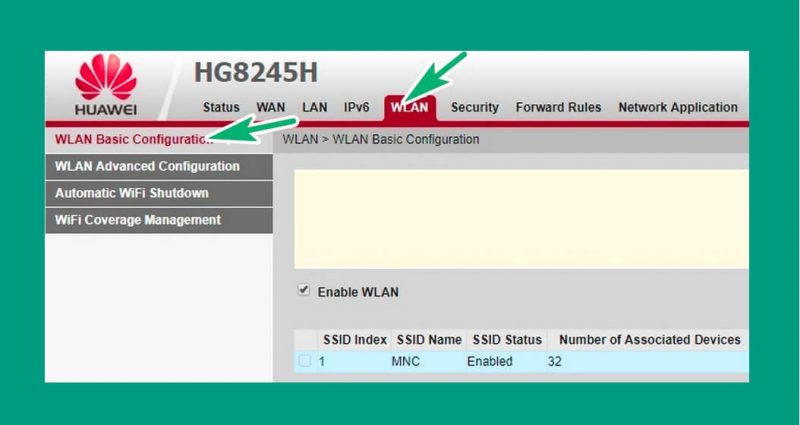Open the IPv6 tab
The image size is (800, 425).
tap(356, 108)
